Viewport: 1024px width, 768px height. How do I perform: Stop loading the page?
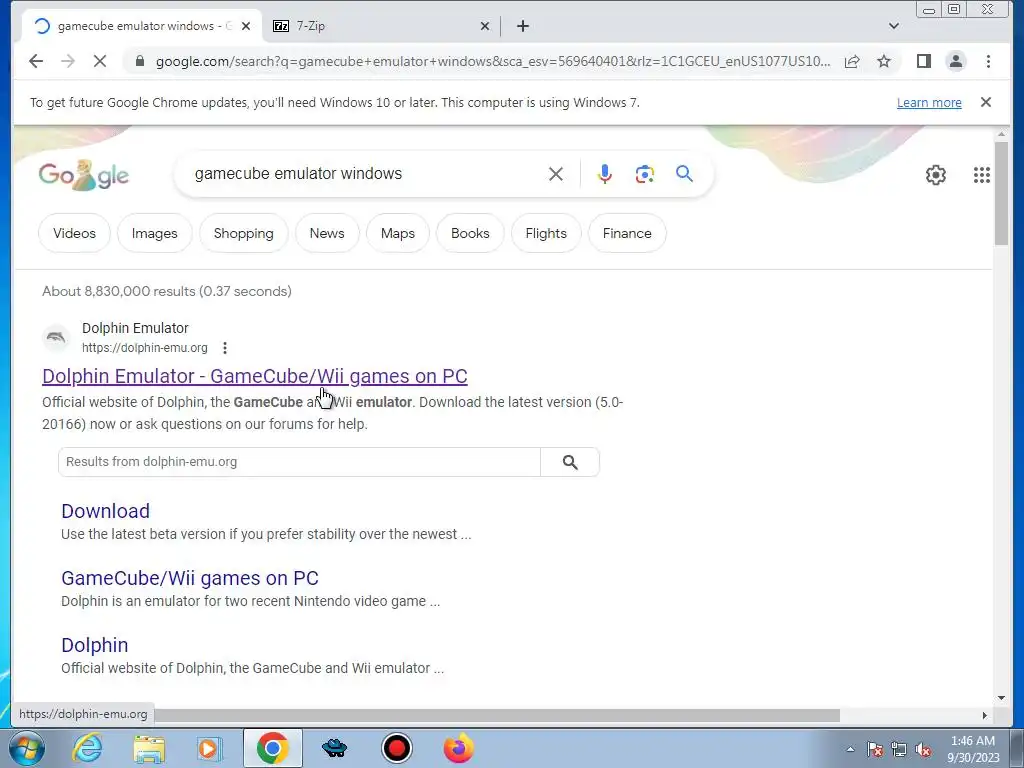pyautogui.click(x=100, y=61)
